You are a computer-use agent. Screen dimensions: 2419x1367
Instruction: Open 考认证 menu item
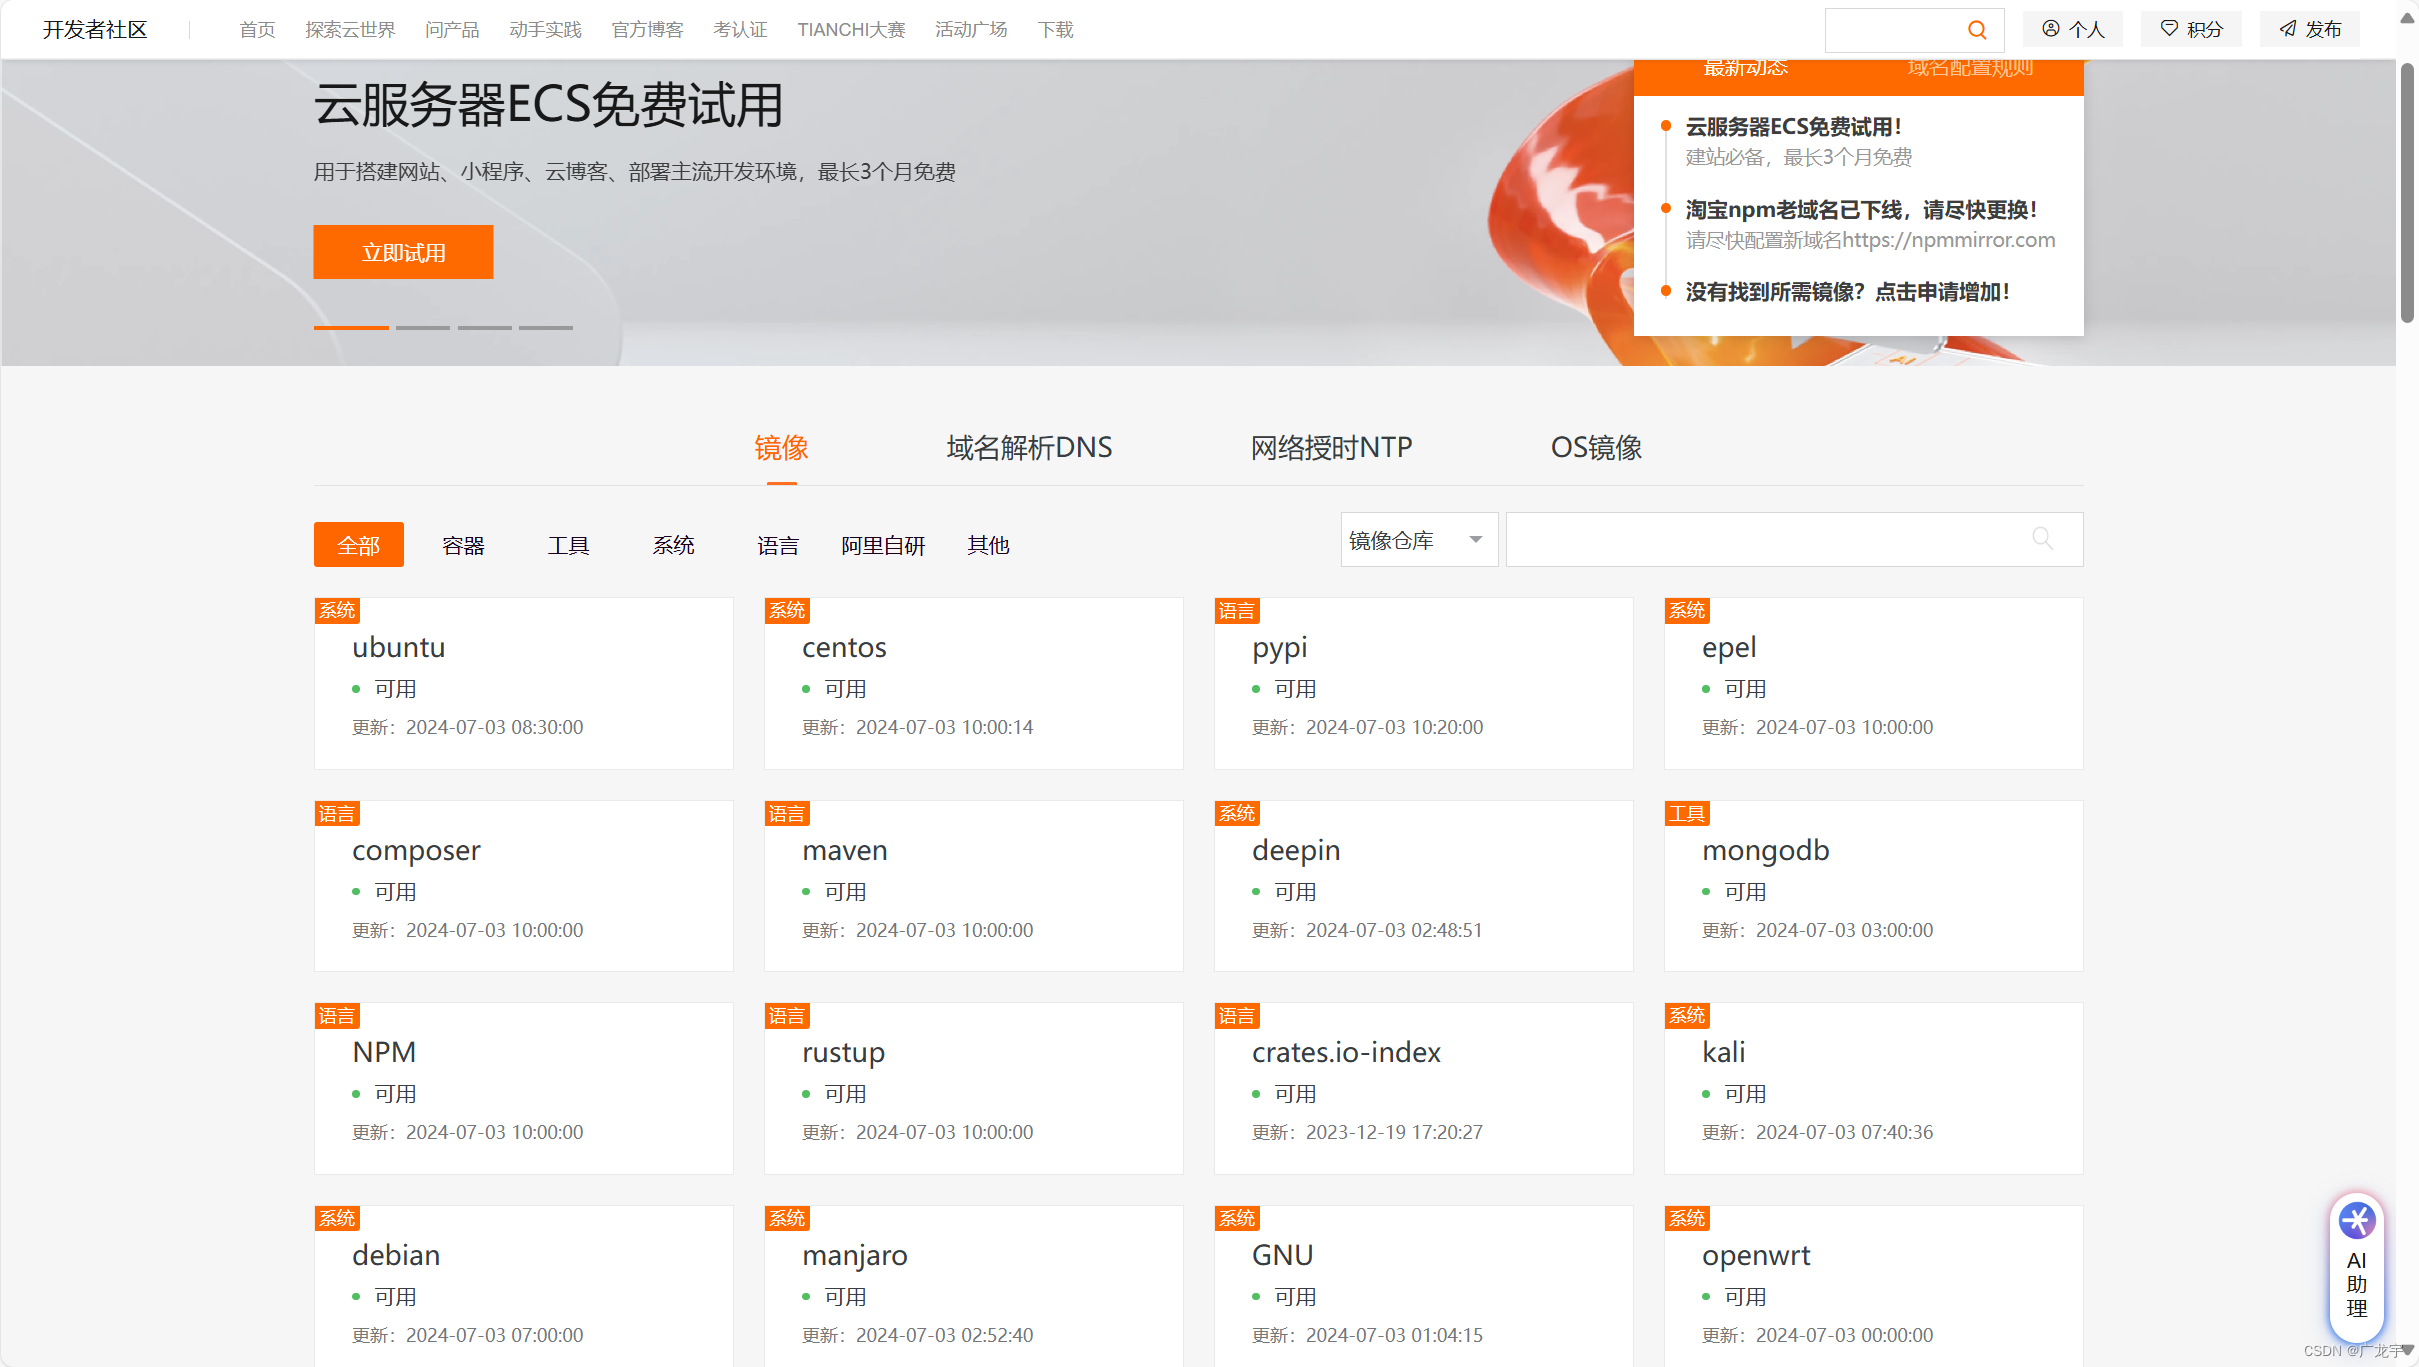point(740,30)
